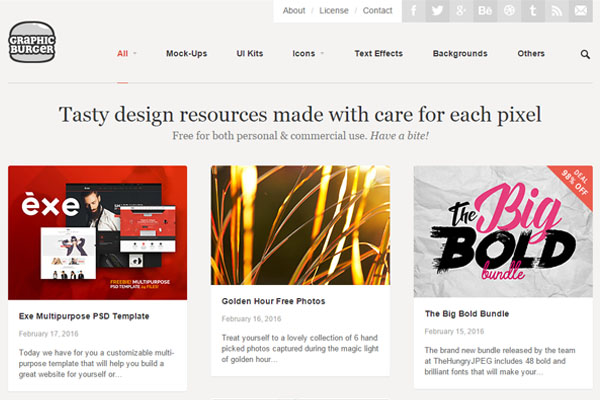The image size is (600, 400).
Task: Go to the Contact page
Action: pyautogui.click(x=377, y=11)
